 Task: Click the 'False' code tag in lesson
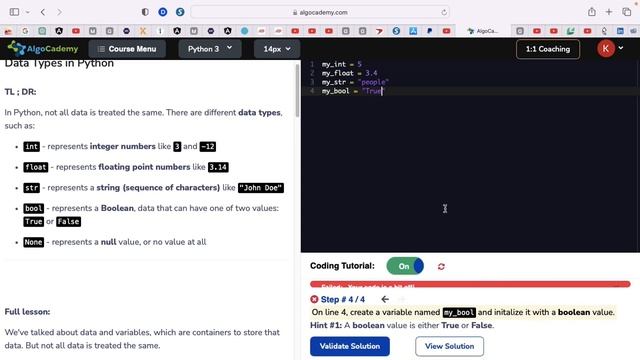pos(69,222)
